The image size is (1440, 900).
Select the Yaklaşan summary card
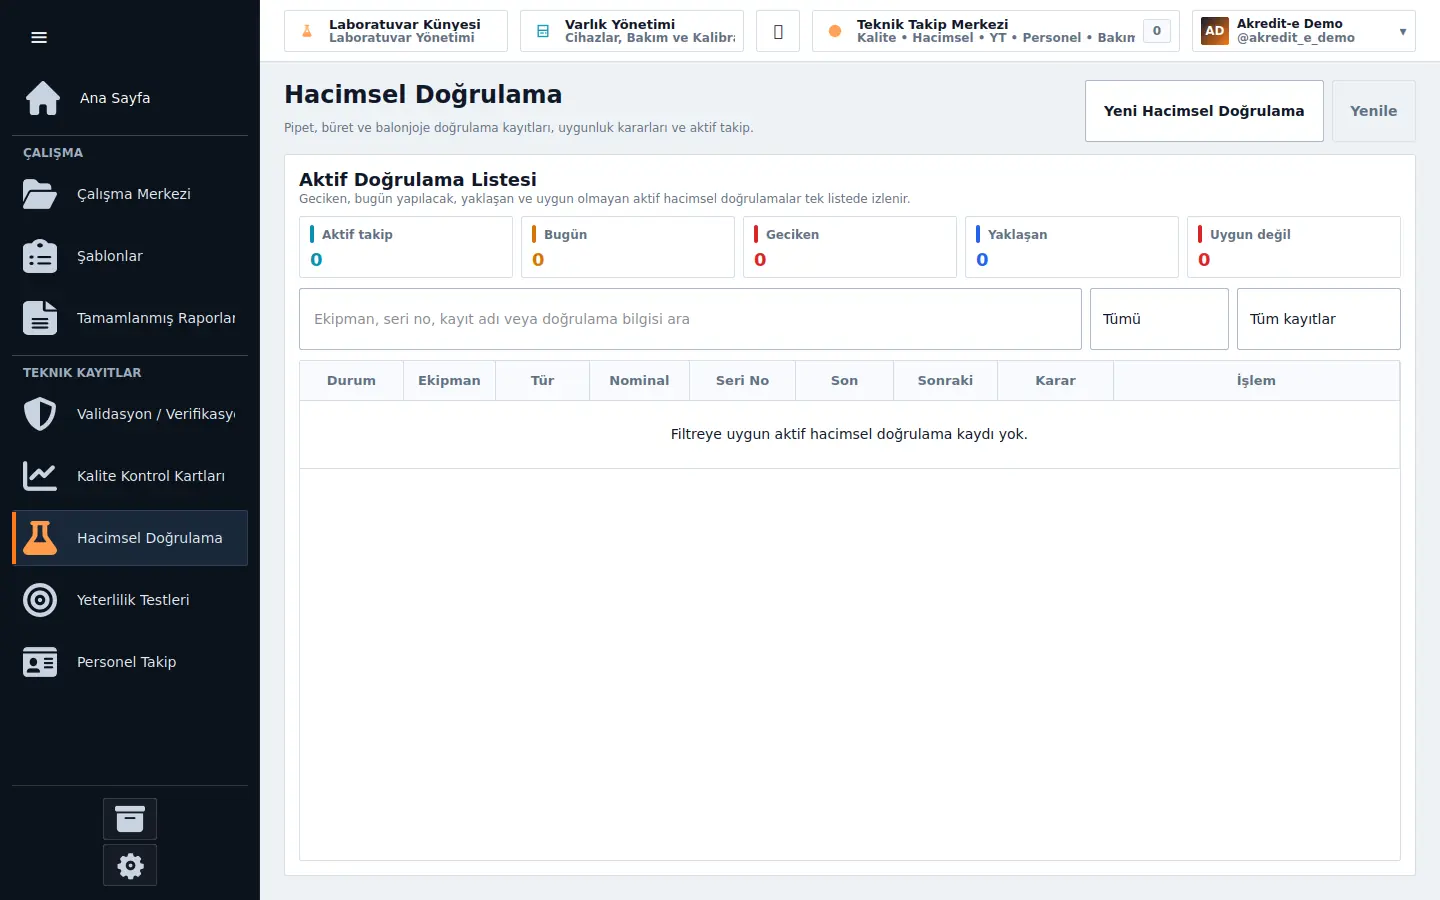pos(1072,247)
